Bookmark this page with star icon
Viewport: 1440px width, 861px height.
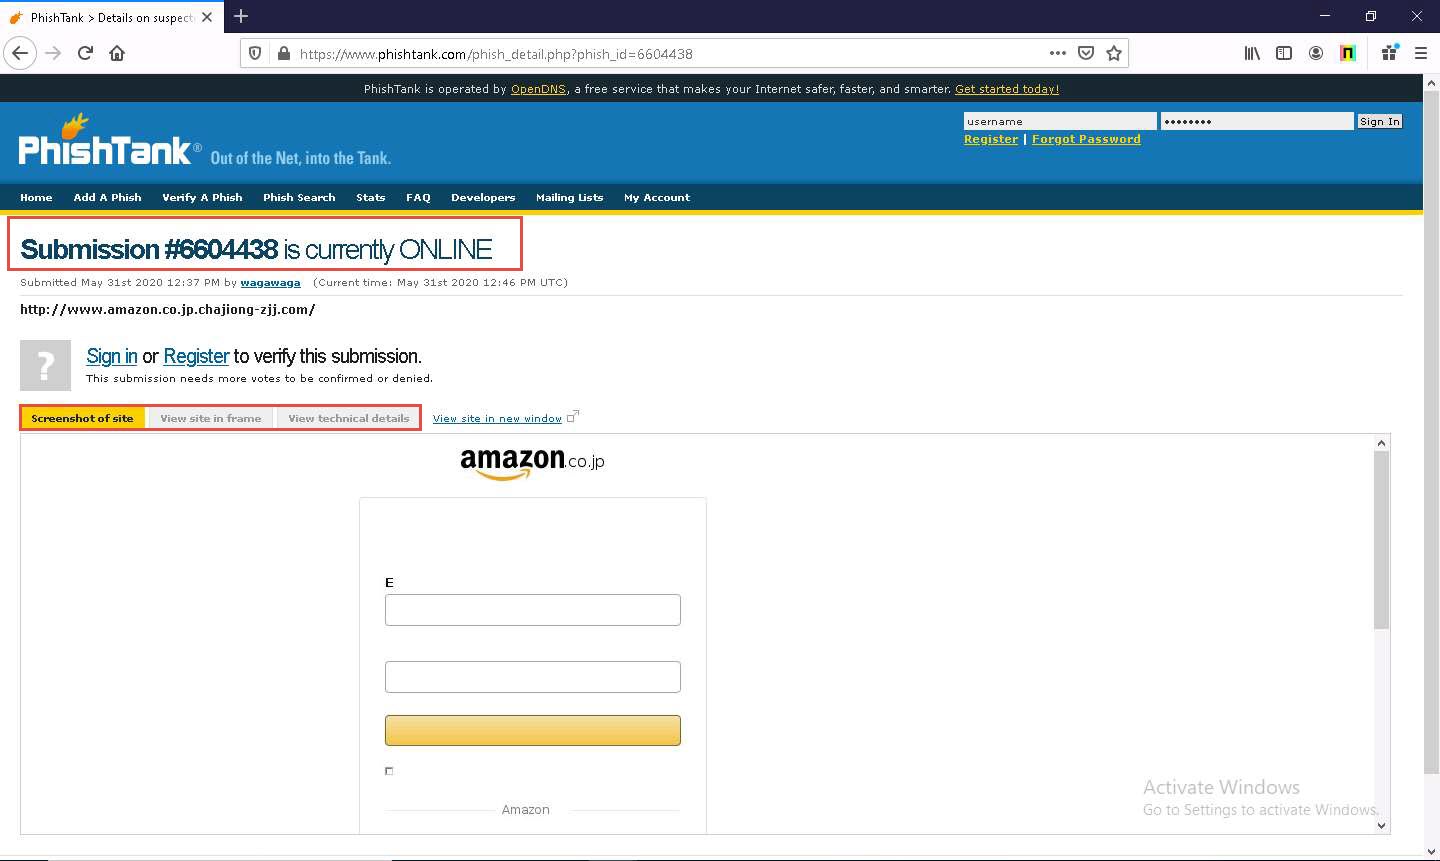(x=1114, y=53)
